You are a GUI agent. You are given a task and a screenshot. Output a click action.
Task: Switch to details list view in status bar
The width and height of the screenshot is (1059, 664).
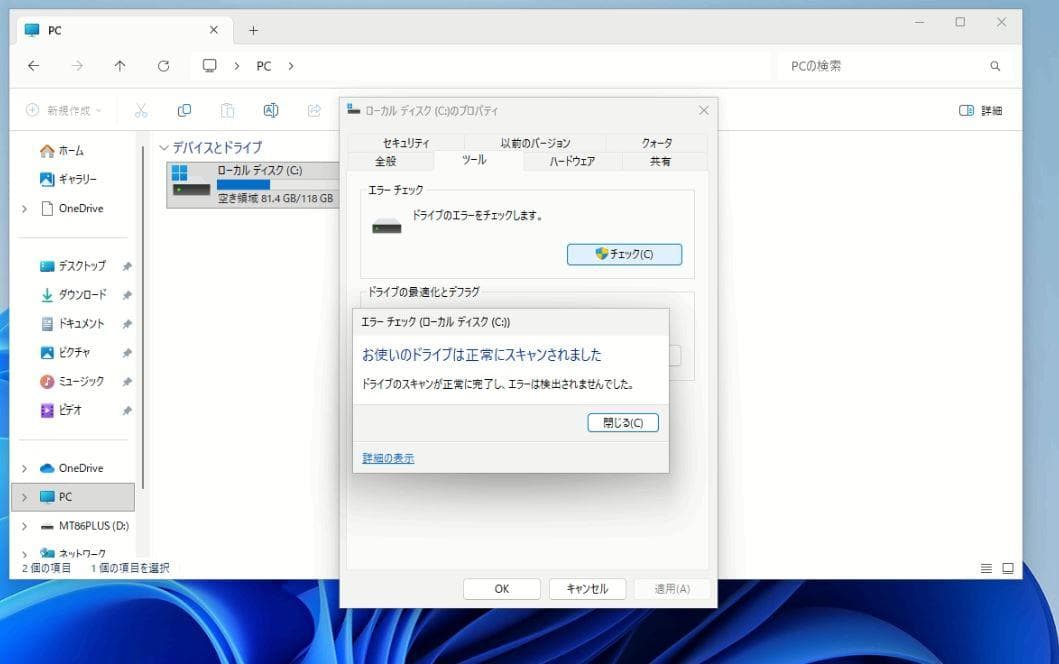tap(986, 568)
